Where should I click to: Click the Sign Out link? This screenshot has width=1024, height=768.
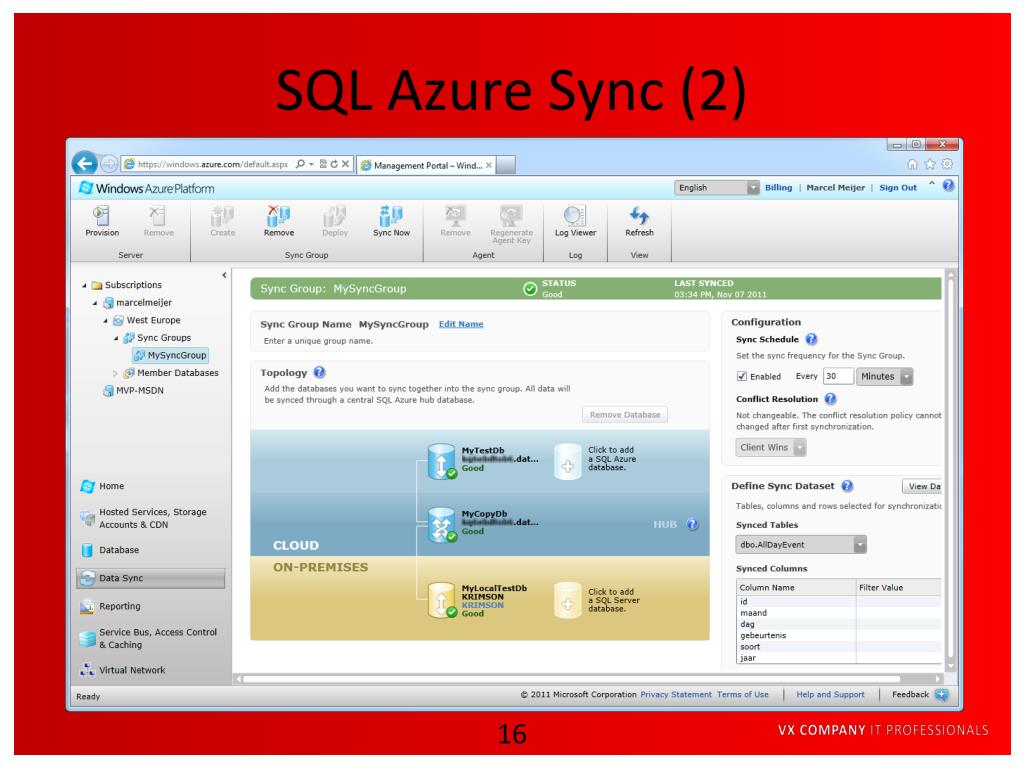pyautogui.click(x=898, y=187)
